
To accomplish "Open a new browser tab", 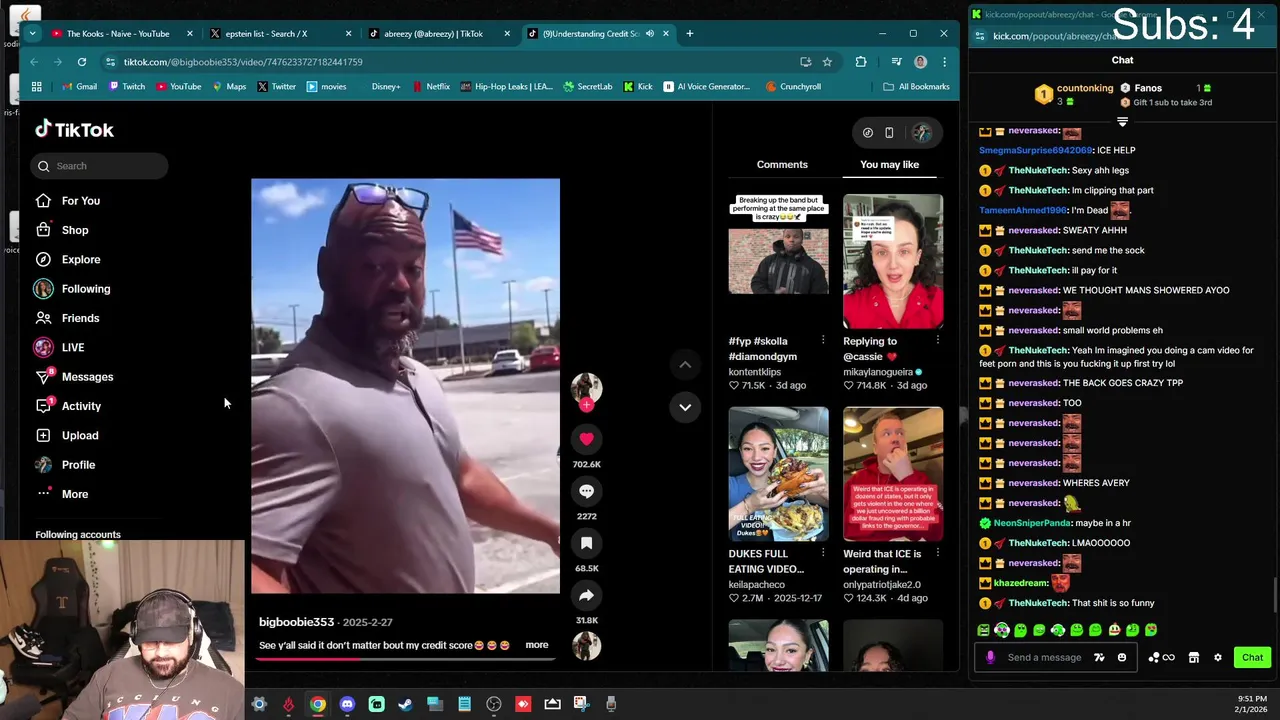I will [x=689, y=34].
